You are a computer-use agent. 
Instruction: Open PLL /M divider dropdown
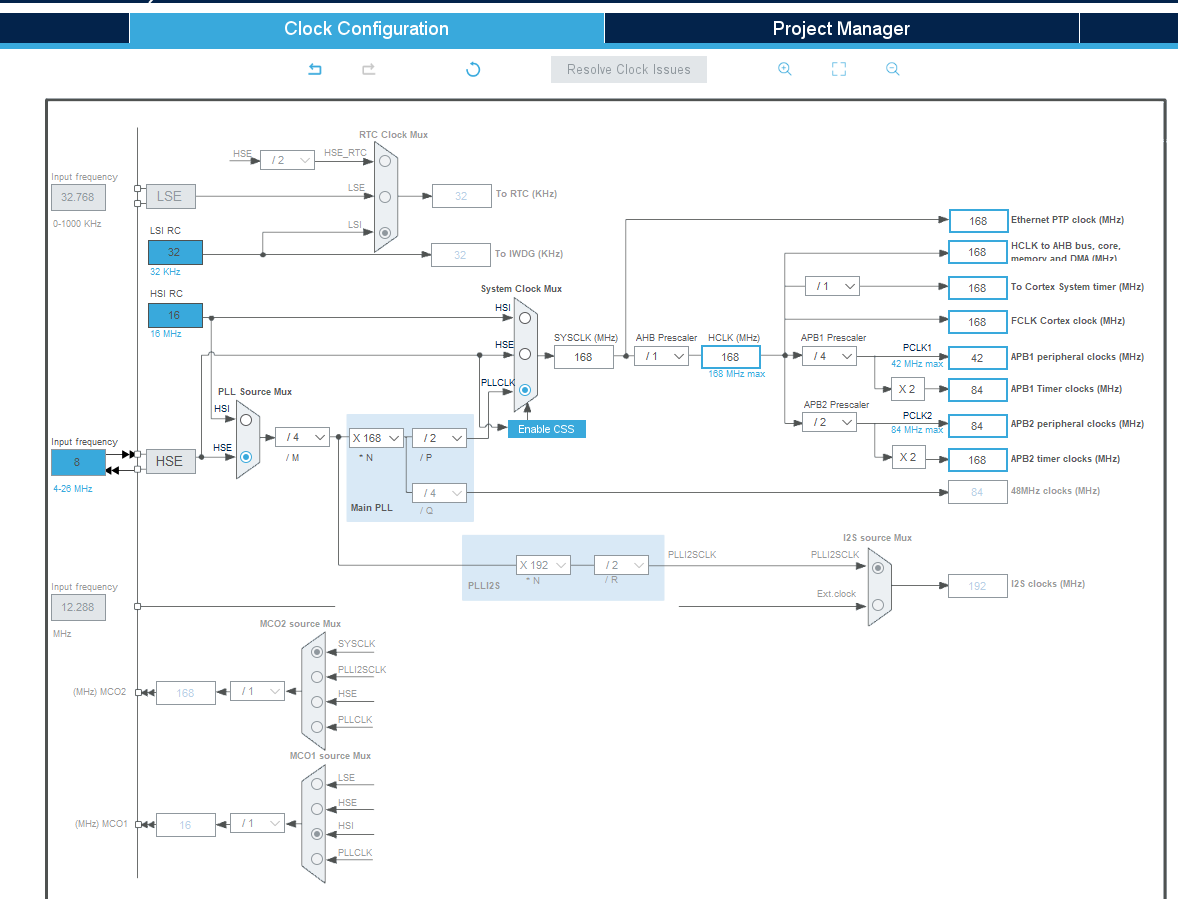tap(302, 437)
